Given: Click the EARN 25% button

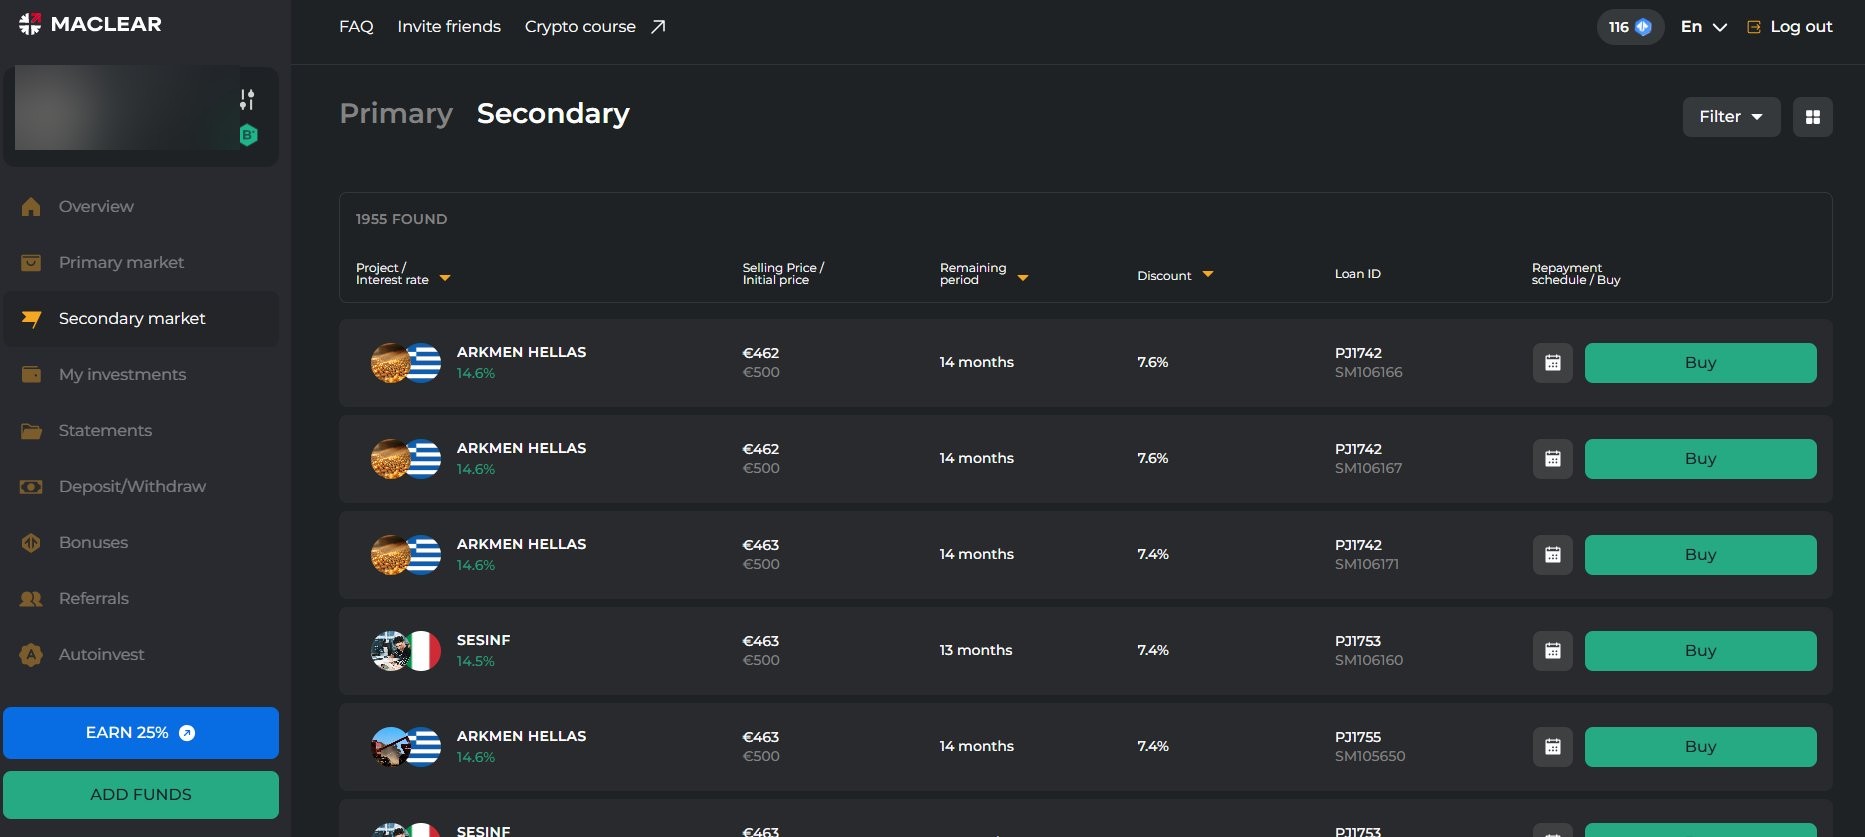Looking at the screenshot, I should click(x=141, y=733).
